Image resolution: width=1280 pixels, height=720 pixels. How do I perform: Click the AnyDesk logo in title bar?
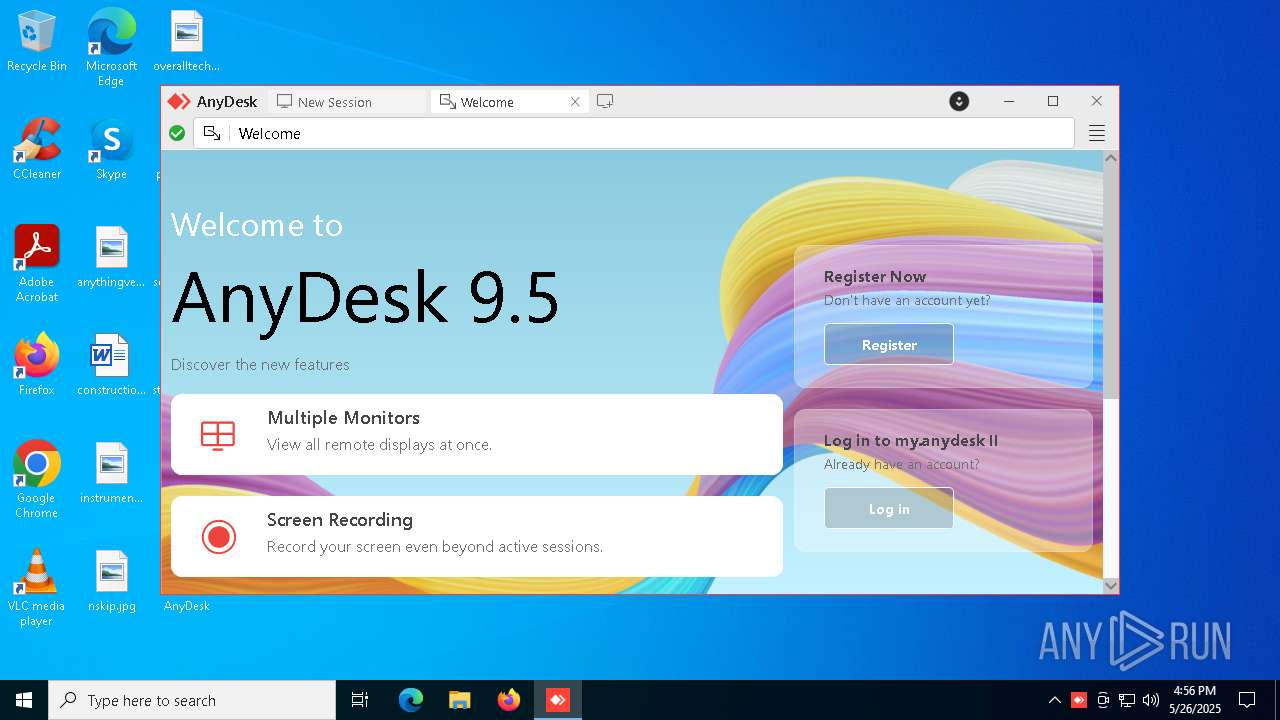212,101
